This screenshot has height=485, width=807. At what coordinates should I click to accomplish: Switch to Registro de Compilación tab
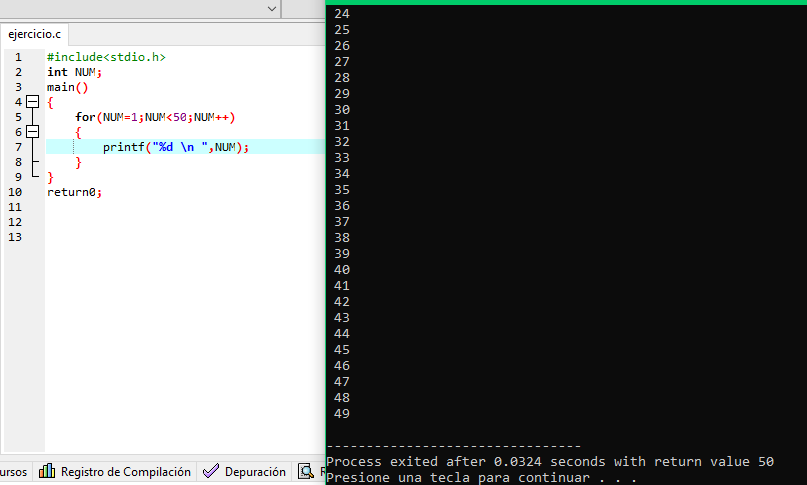coord(115,472)
